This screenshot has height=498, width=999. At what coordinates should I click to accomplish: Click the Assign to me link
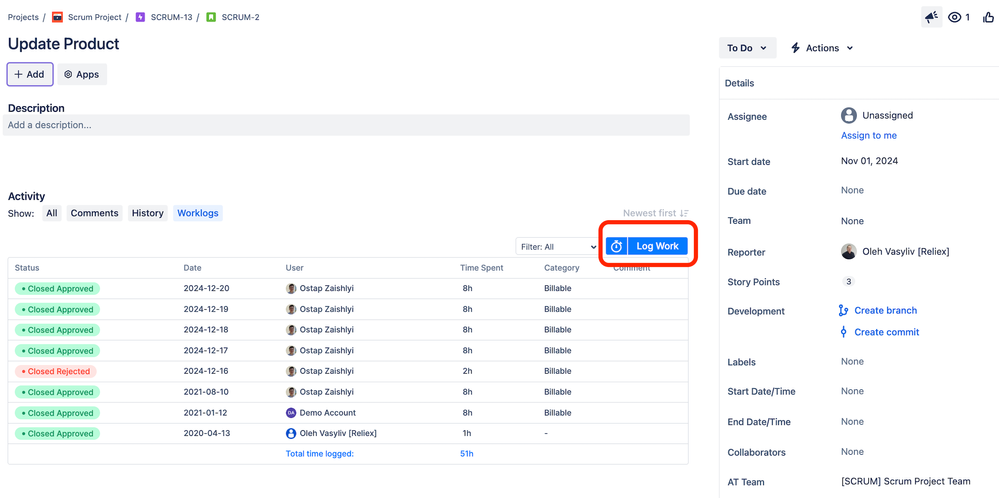tap(868, 136)
